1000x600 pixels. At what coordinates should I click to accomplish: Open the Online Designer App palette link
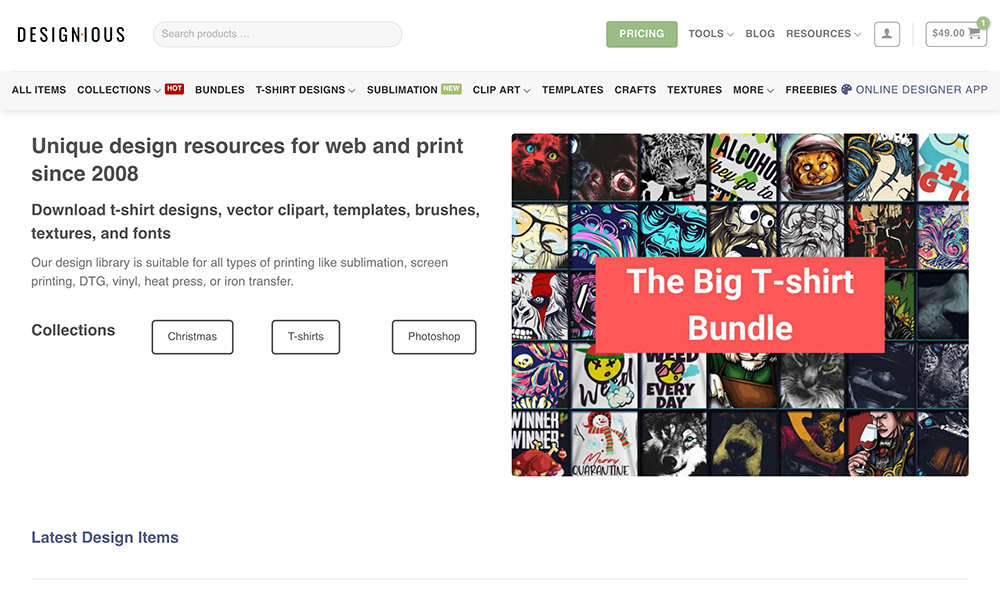[915, 90]
